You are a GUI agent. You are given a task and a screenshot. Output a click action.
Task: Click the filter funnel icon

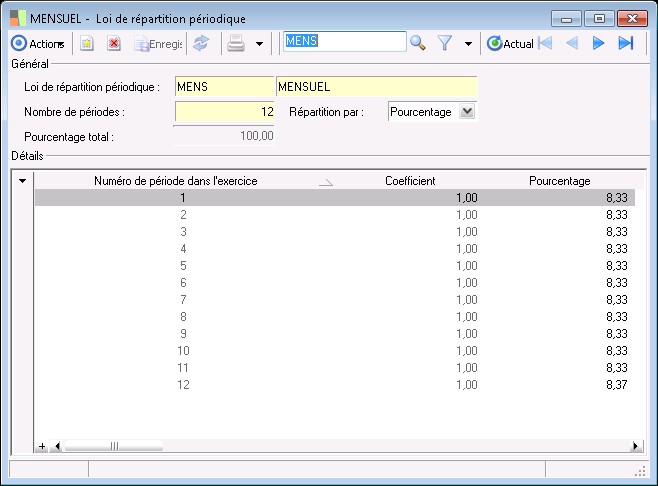coord(445,43)
